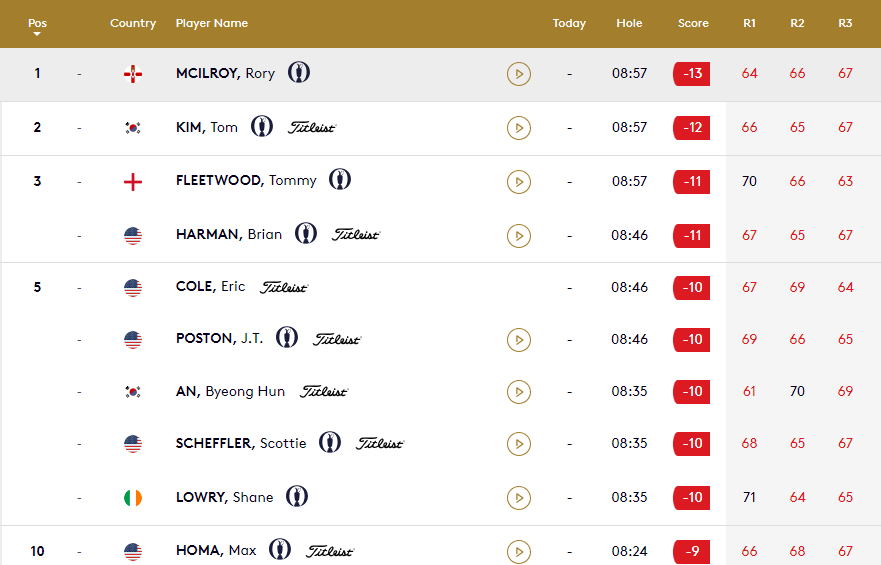This screenshot has width=881, height=565.
Task: Click the Claret Jug icon beside Shane Lowry
Action: click(297, 496)
